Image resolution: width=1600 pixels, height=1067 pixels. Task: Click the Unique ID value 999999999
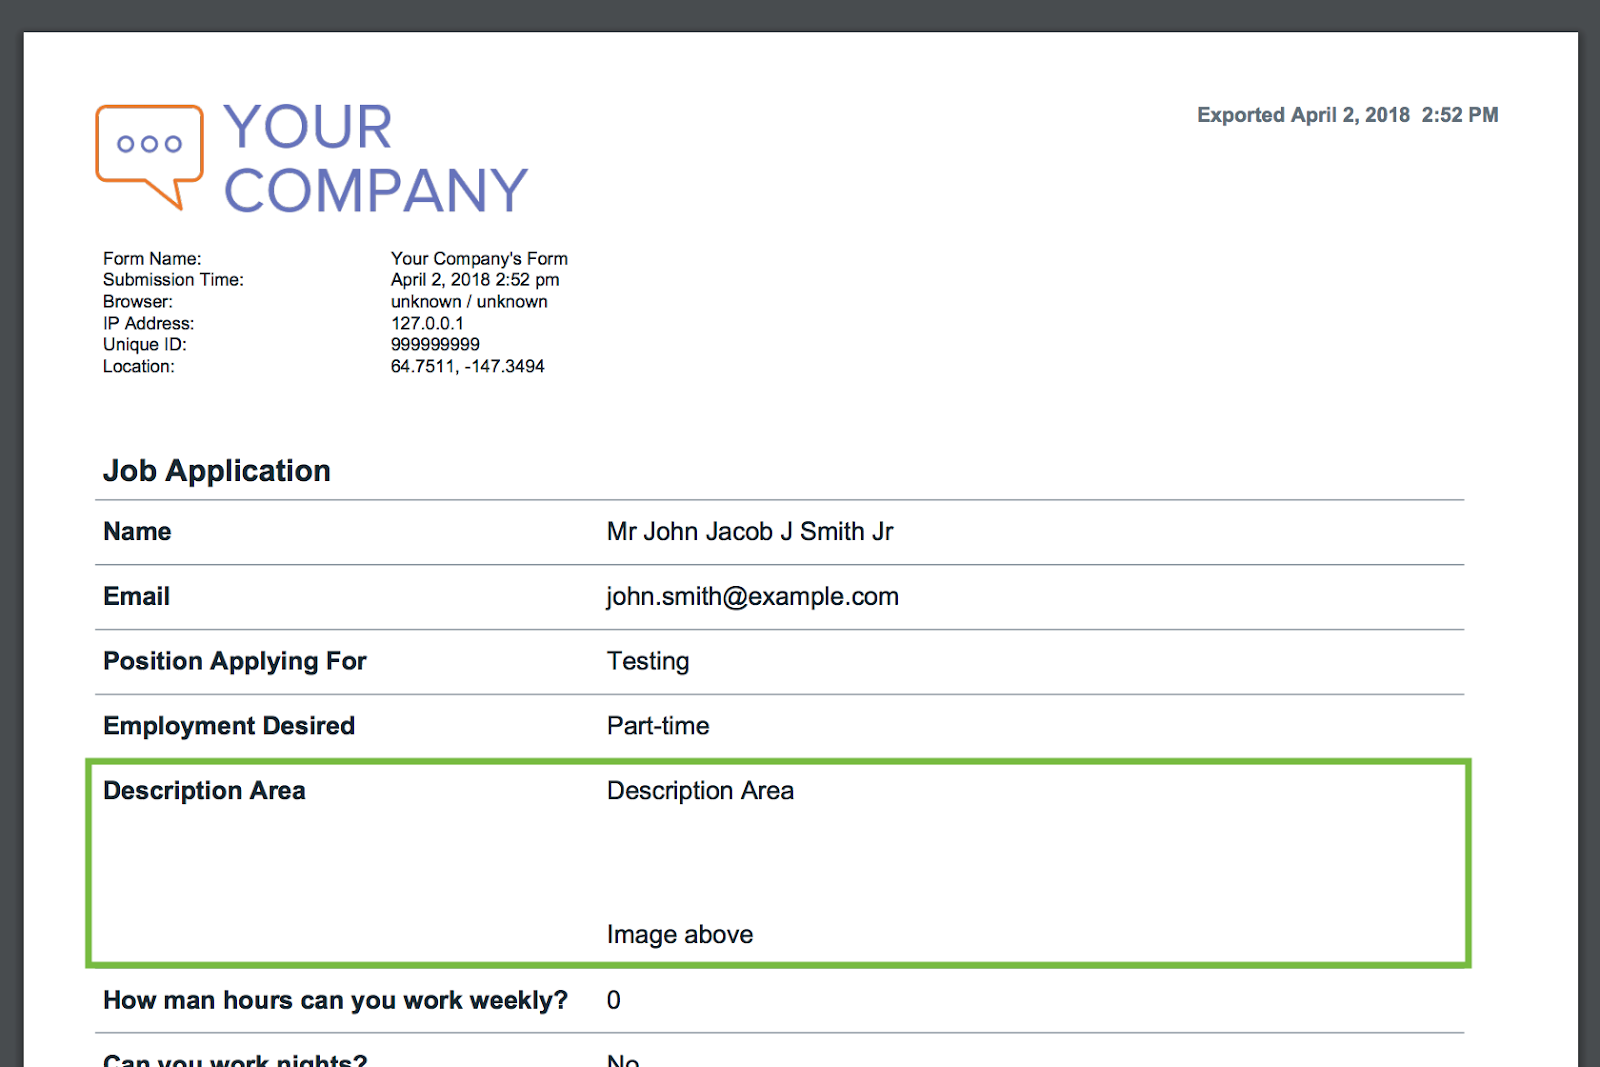point(435,344)
